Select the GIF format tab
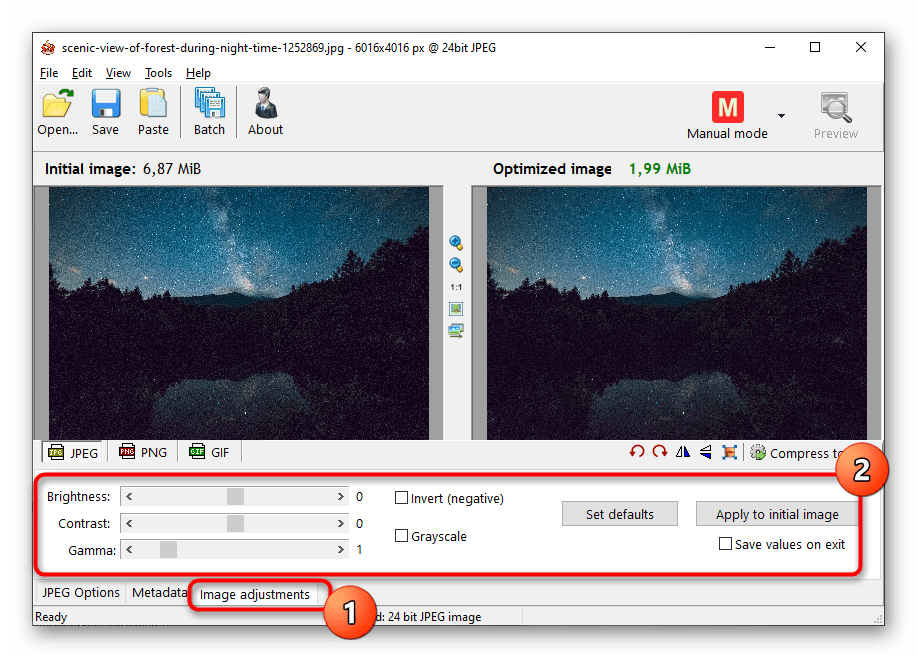Screen dimensions: 917x658 point(209,453)
